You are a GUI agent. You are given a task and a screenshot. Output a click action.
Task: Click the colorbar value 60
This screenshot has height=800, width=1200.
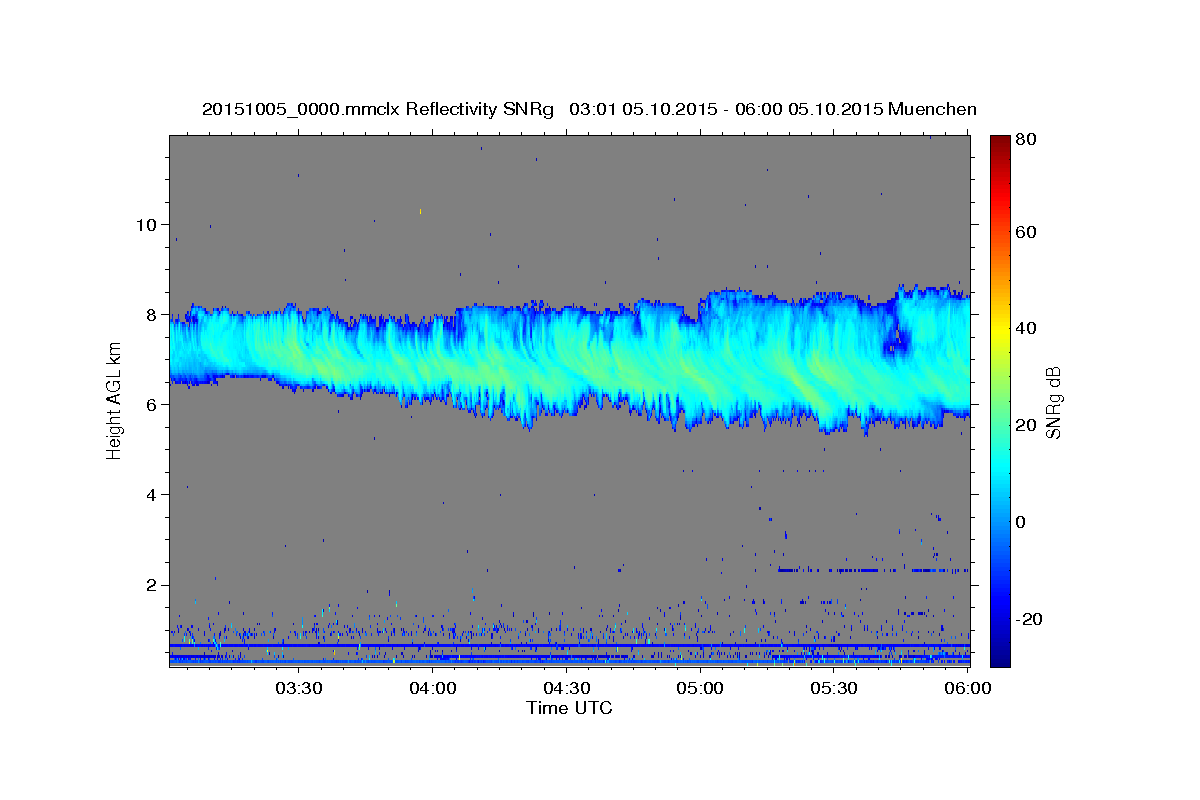click(1025, 232)
